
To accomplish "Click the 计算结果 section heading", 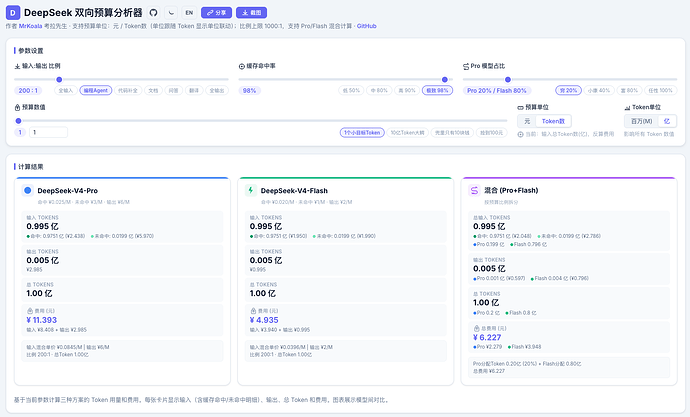I will click(31, 167).
